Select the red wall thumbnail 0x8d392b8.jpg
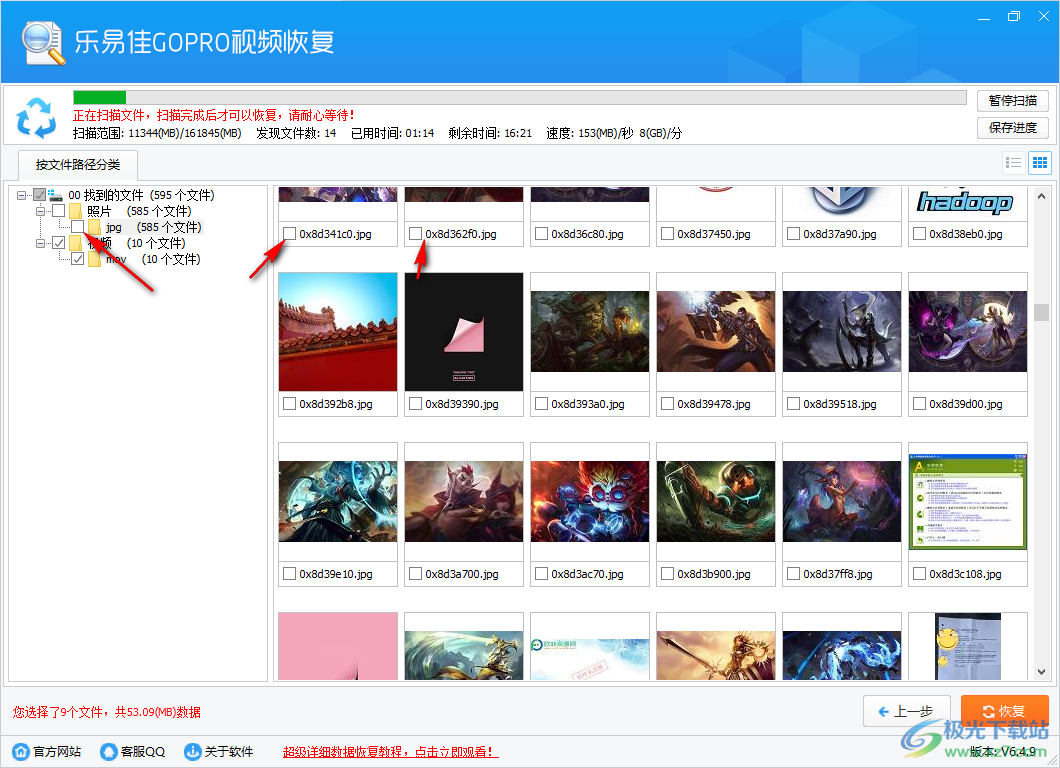 tap(338, 332)
